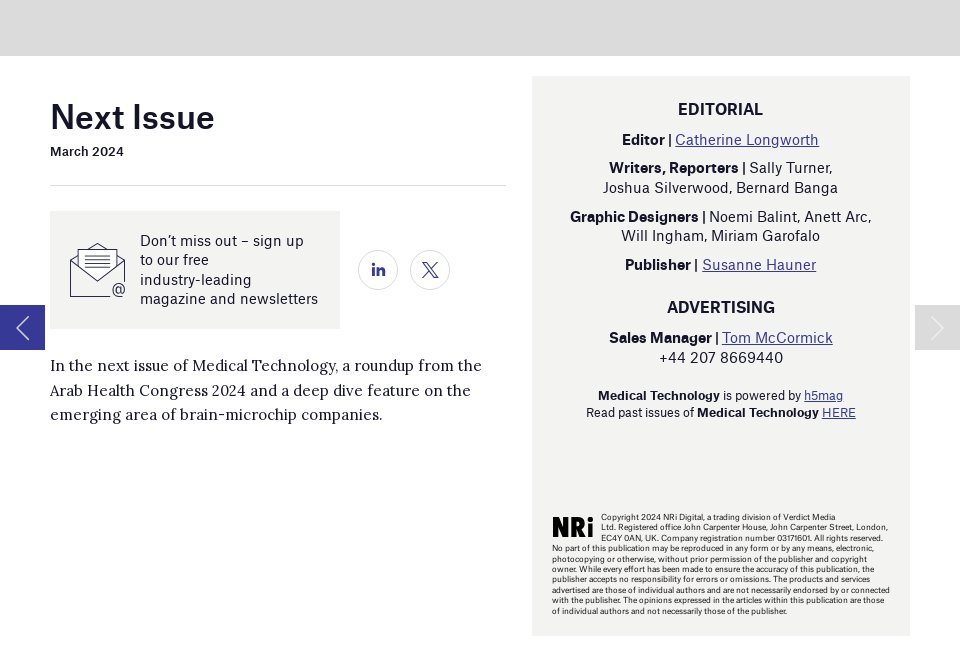Image resolution: width=960 pixels, height=655 pixels.
Task: Click the X (Twitter) share icon
Action: (430, 270)
